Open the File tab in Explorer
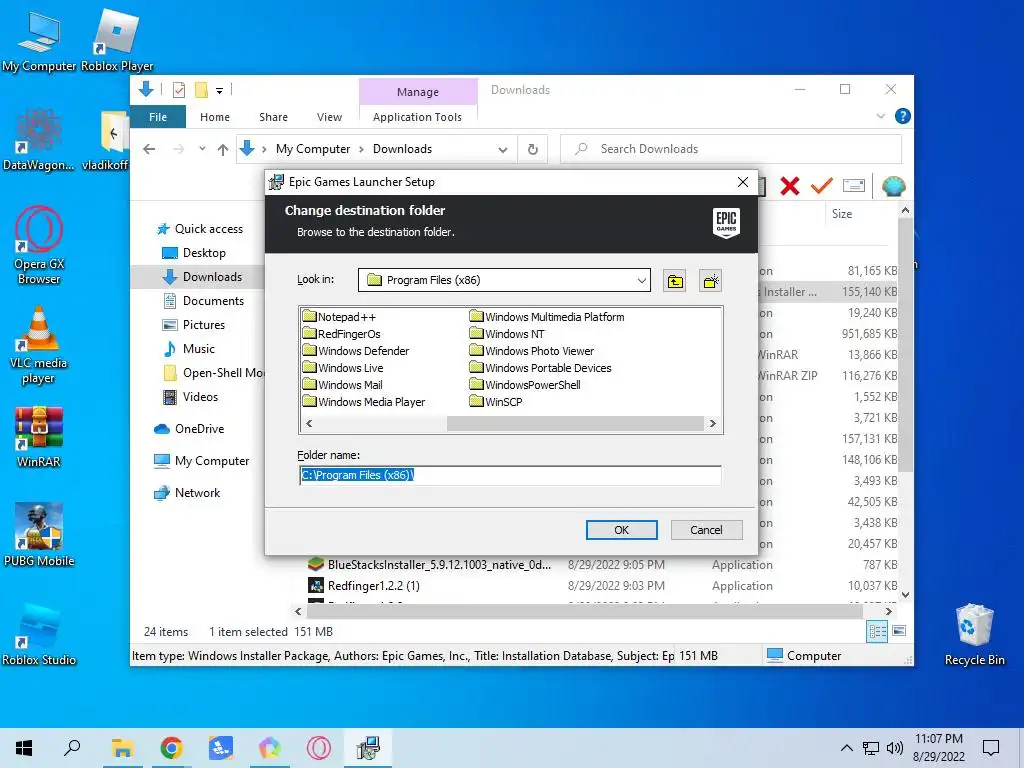Image resolution: width=1024 pixels, height=768 pixels. tap(158, 117)
